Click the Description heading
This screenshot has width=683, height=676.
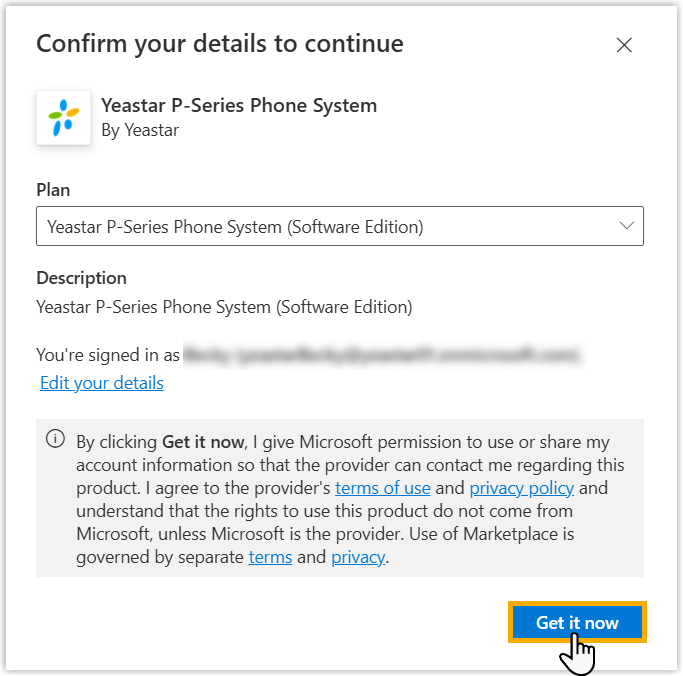pyautogui.click(x=81, y=278)
